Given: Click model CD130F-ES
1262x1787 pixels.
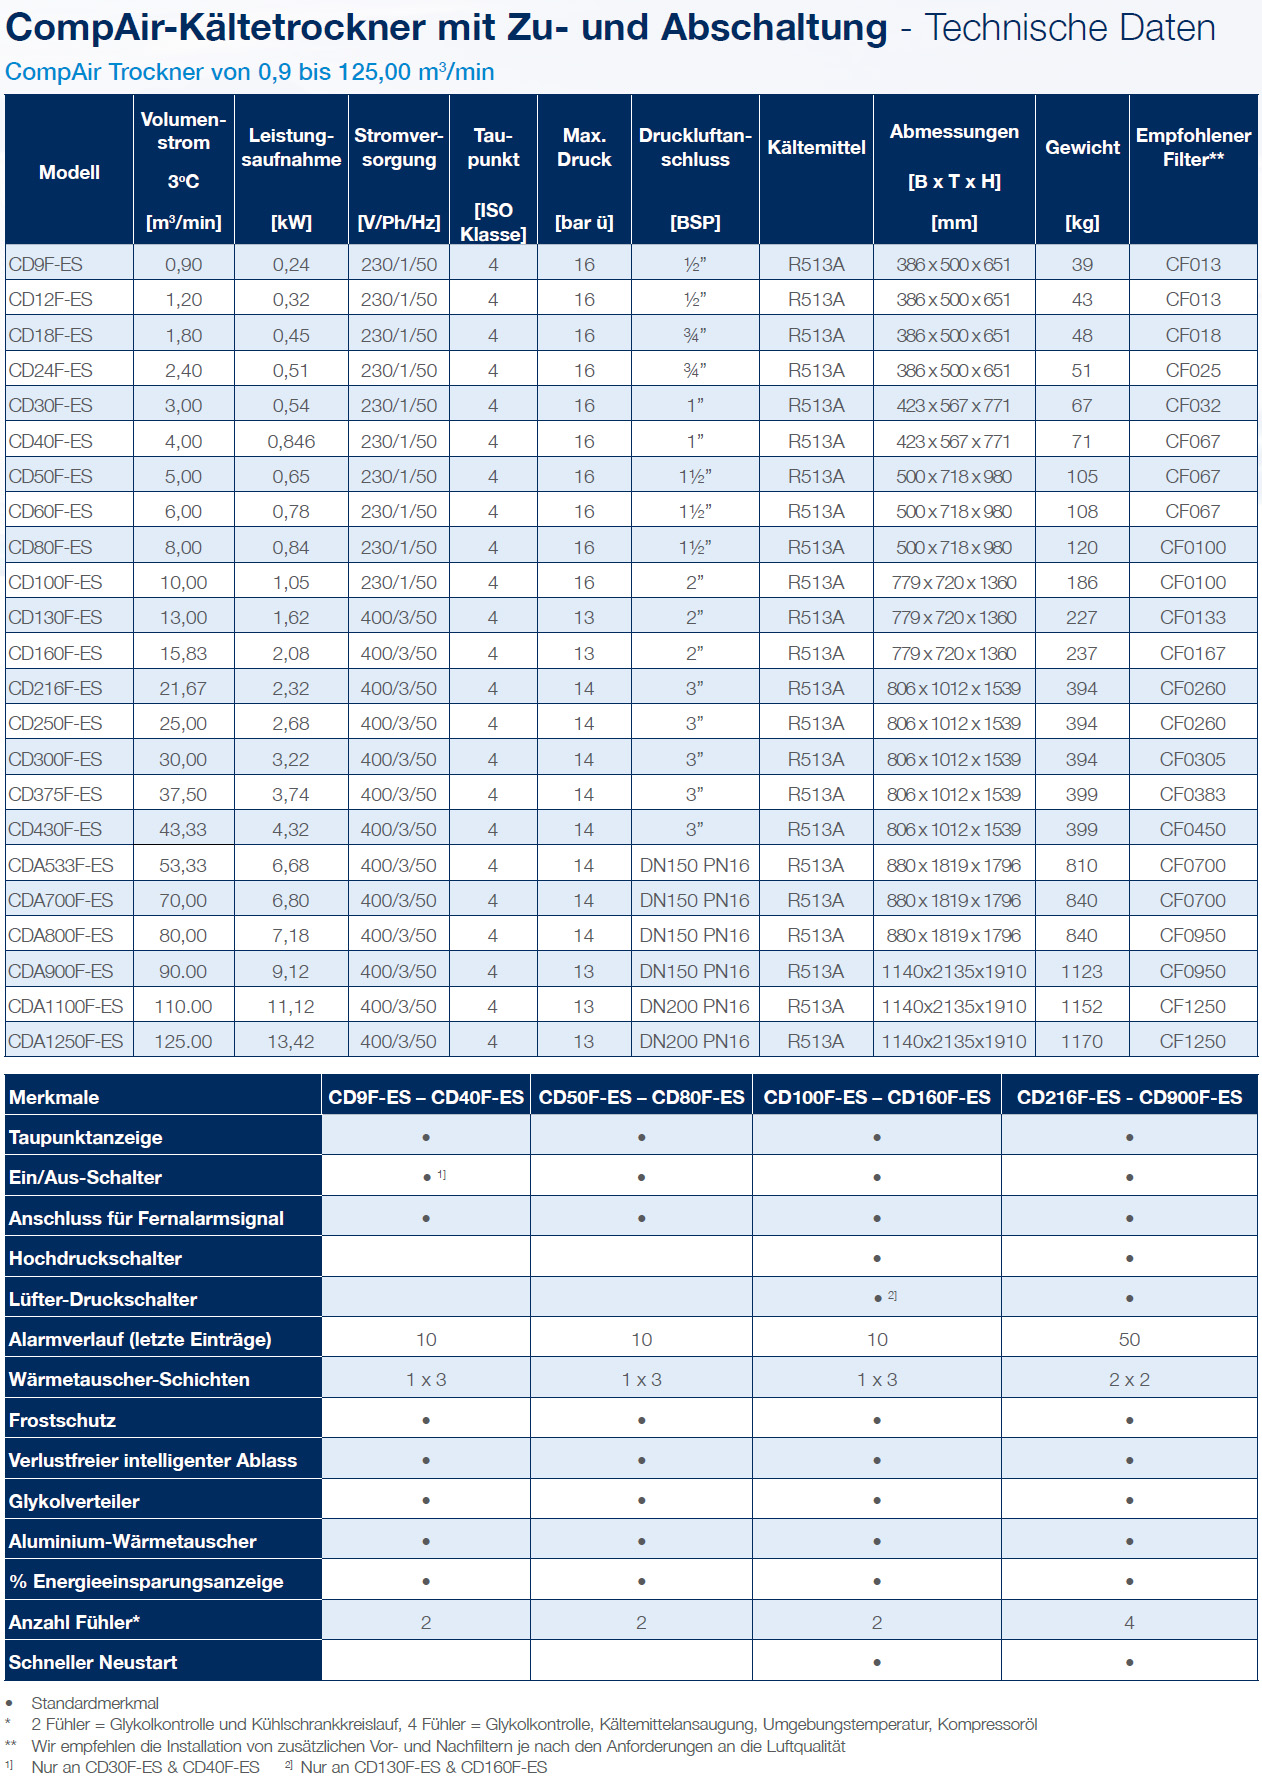Looking at the screenshot, I should click(x=56, y=617).
